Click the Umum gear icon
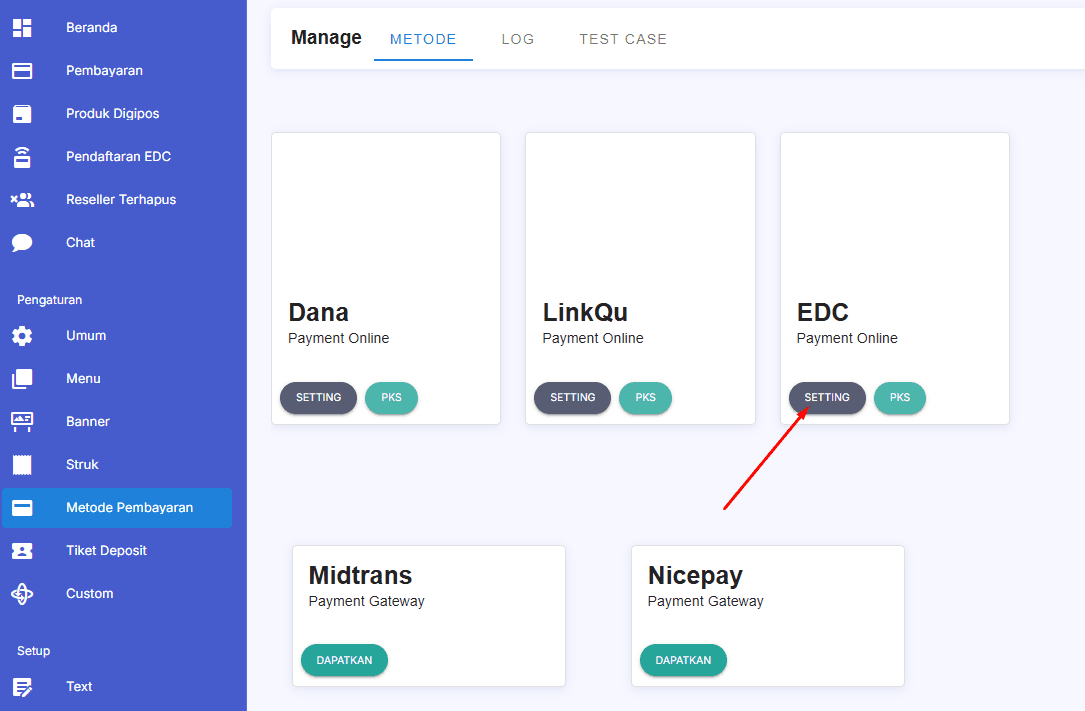The width and height of the screenshot is (1085, 711). [x=22, y=336]
